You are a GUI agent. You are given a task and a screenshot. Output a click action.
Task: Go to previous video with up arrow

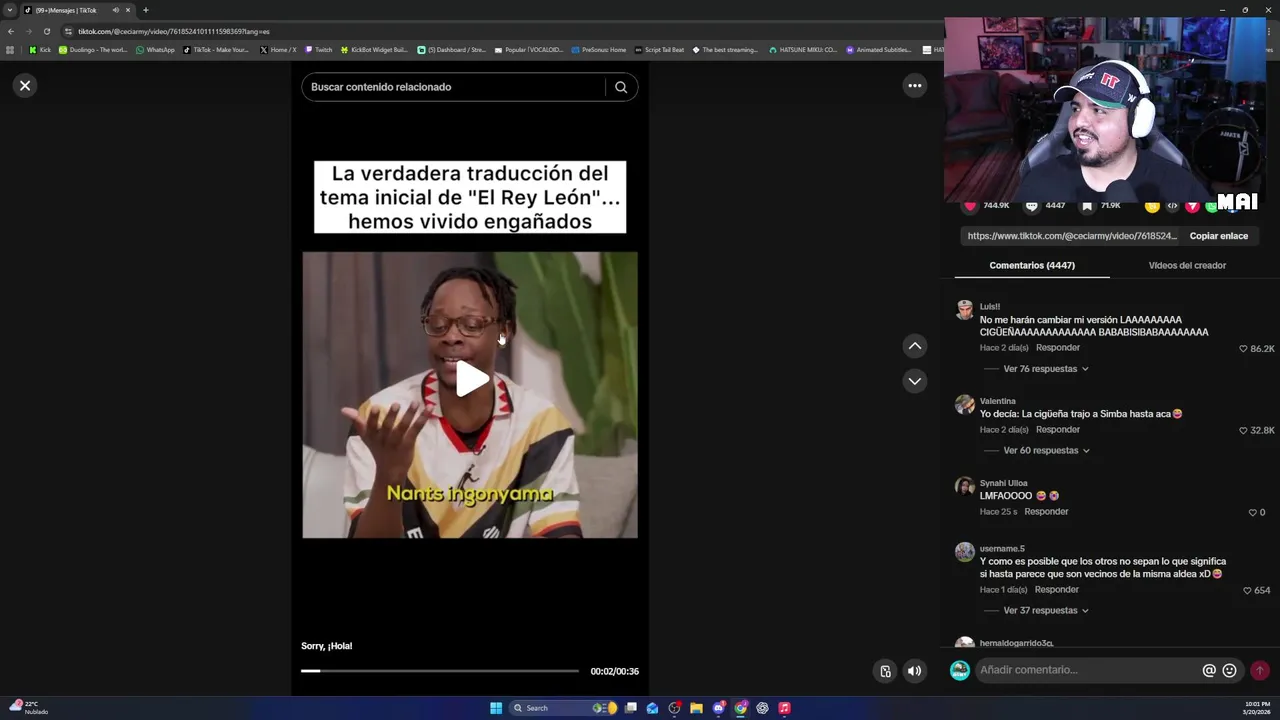point(914,346)
